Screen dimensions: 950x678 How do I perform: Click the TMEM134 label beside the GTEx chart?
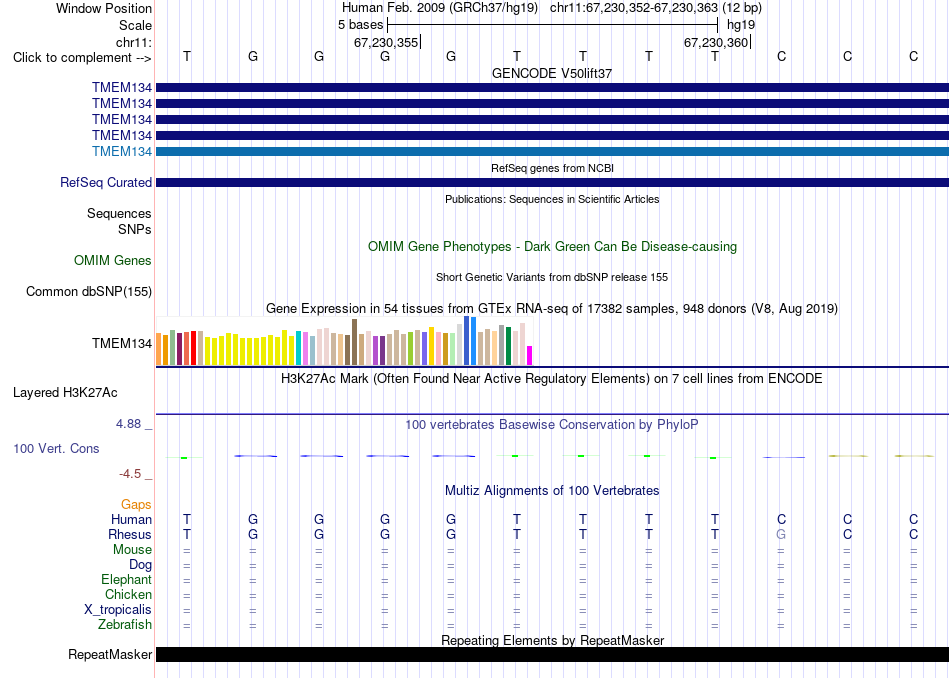pos(122,344)
